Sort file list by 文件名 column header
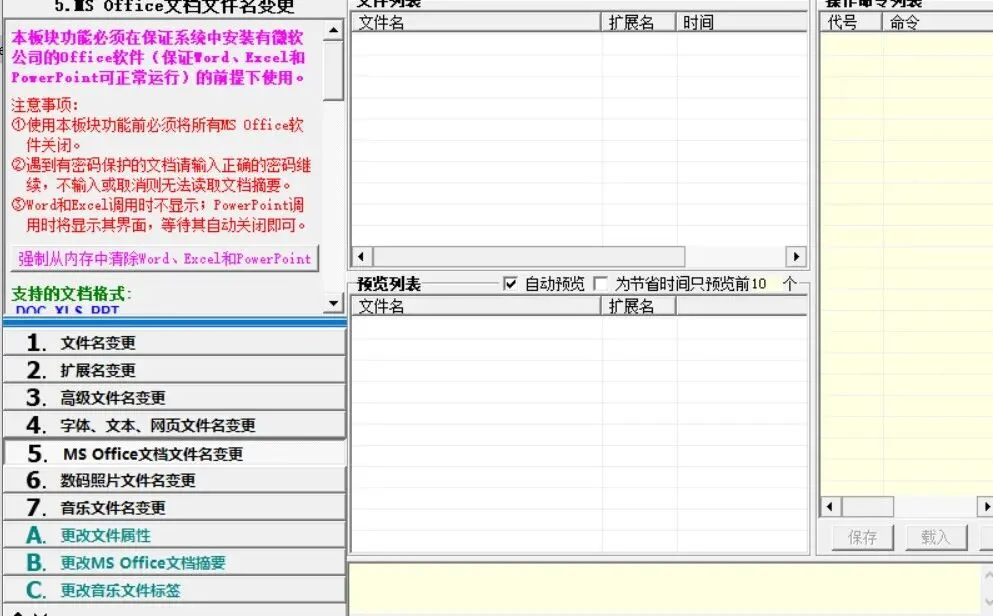Image resolution: width=993 pixels, height=616 pixels. 476,23
